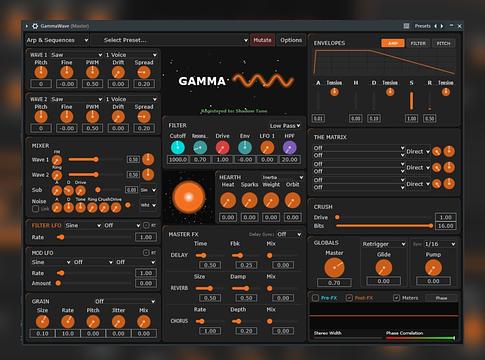
Task: Click the Hearth Sparks knob
Action: [x=249, y=201]
